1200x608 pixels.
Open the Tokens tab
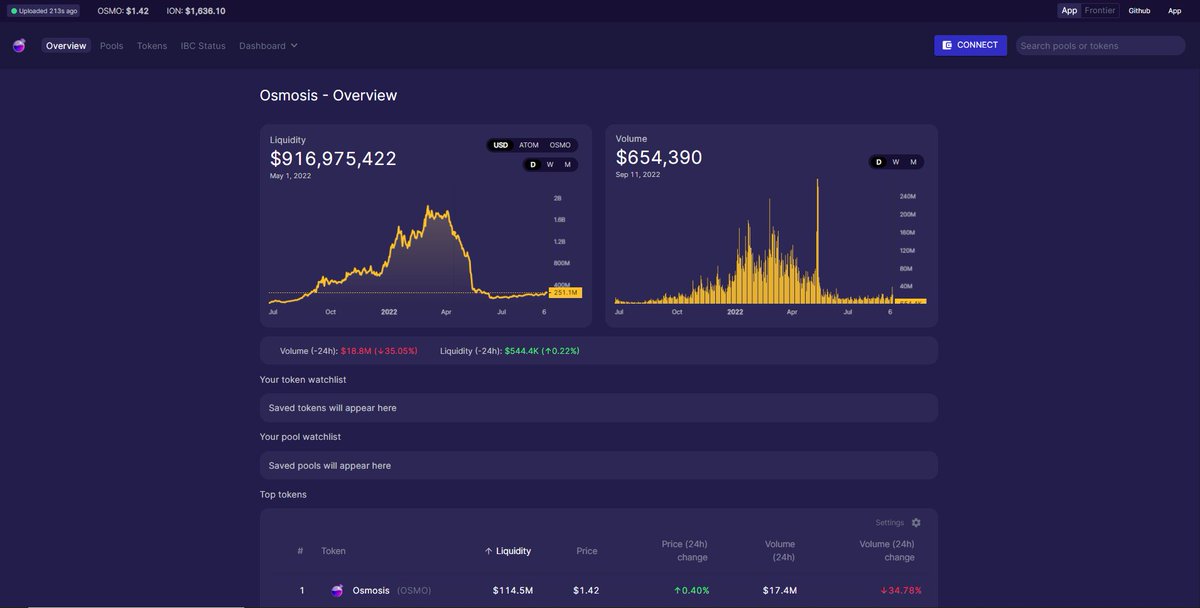[x=152, y=46]
